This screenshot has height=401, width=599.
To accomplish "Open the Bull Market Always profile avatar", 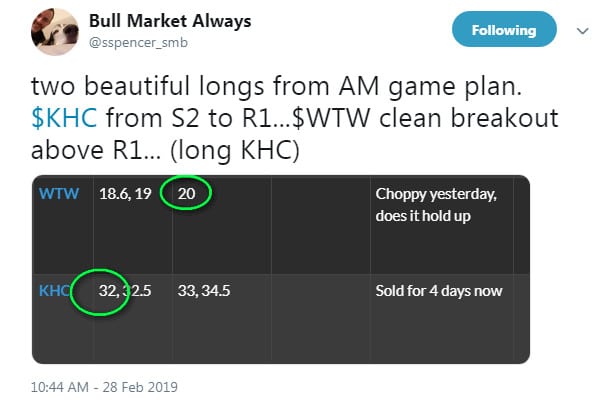I will (x=55, y=32).
